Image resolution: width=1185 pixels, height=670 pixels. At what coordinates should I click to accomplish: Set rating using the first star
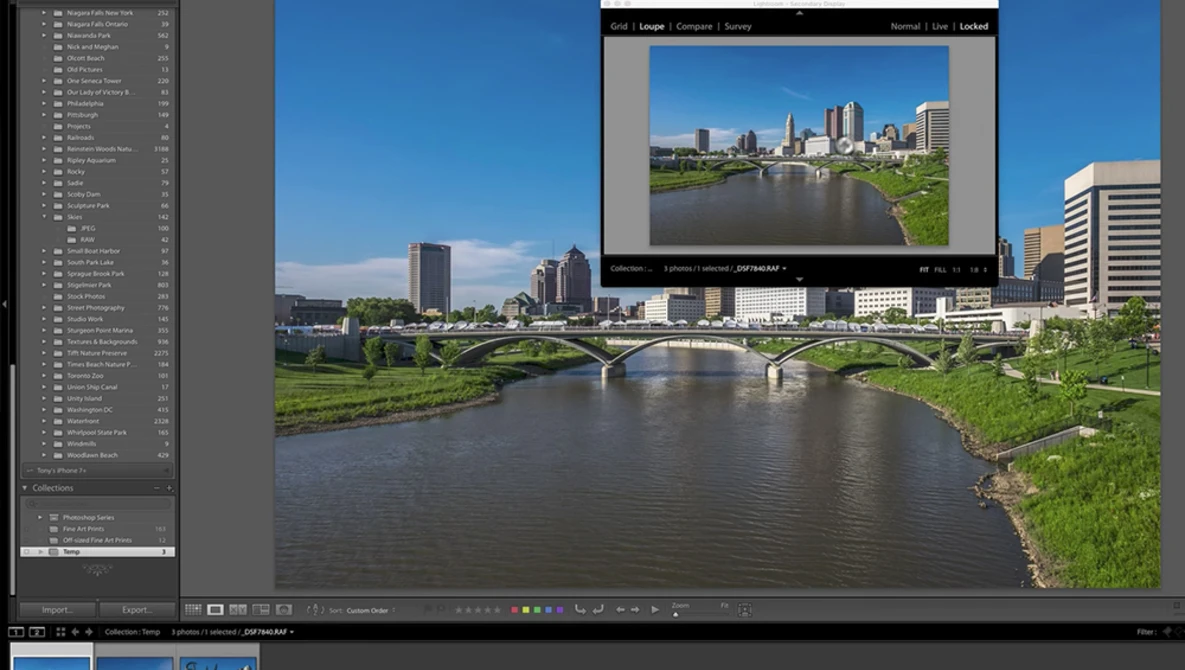[x=458, y=610]
